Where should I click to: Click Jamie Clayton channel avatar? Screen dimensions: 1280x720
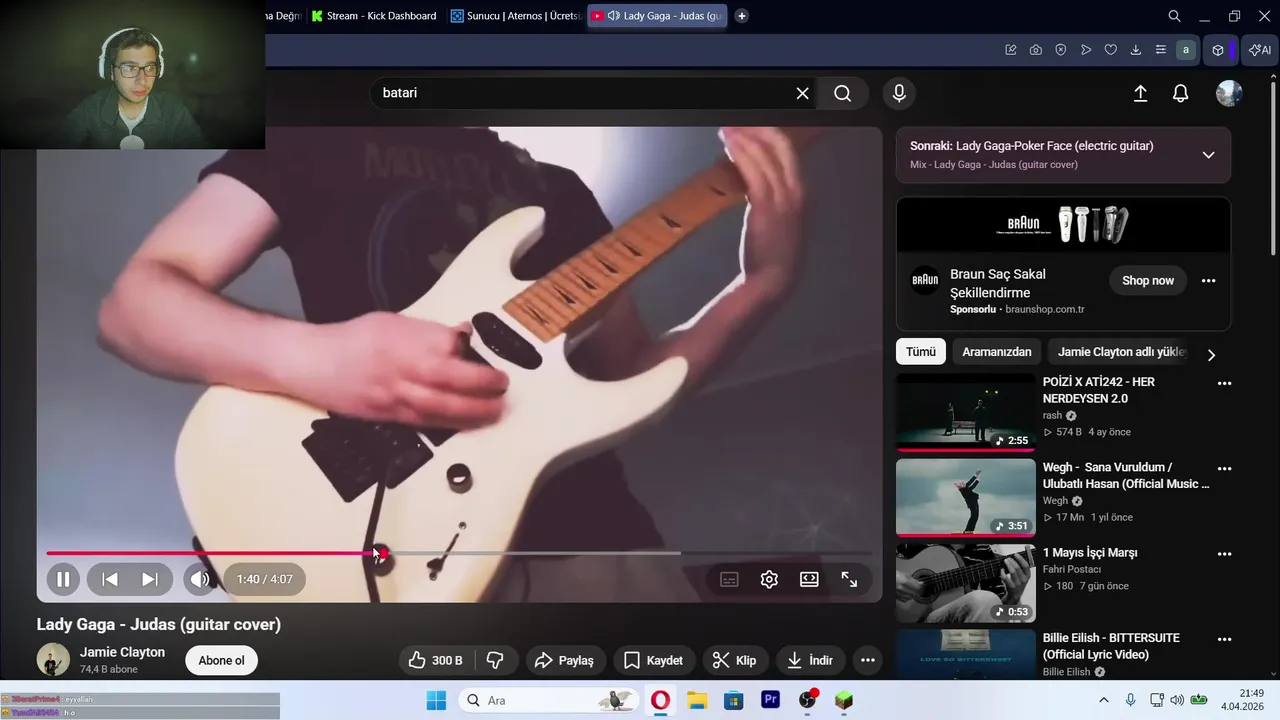53,660
